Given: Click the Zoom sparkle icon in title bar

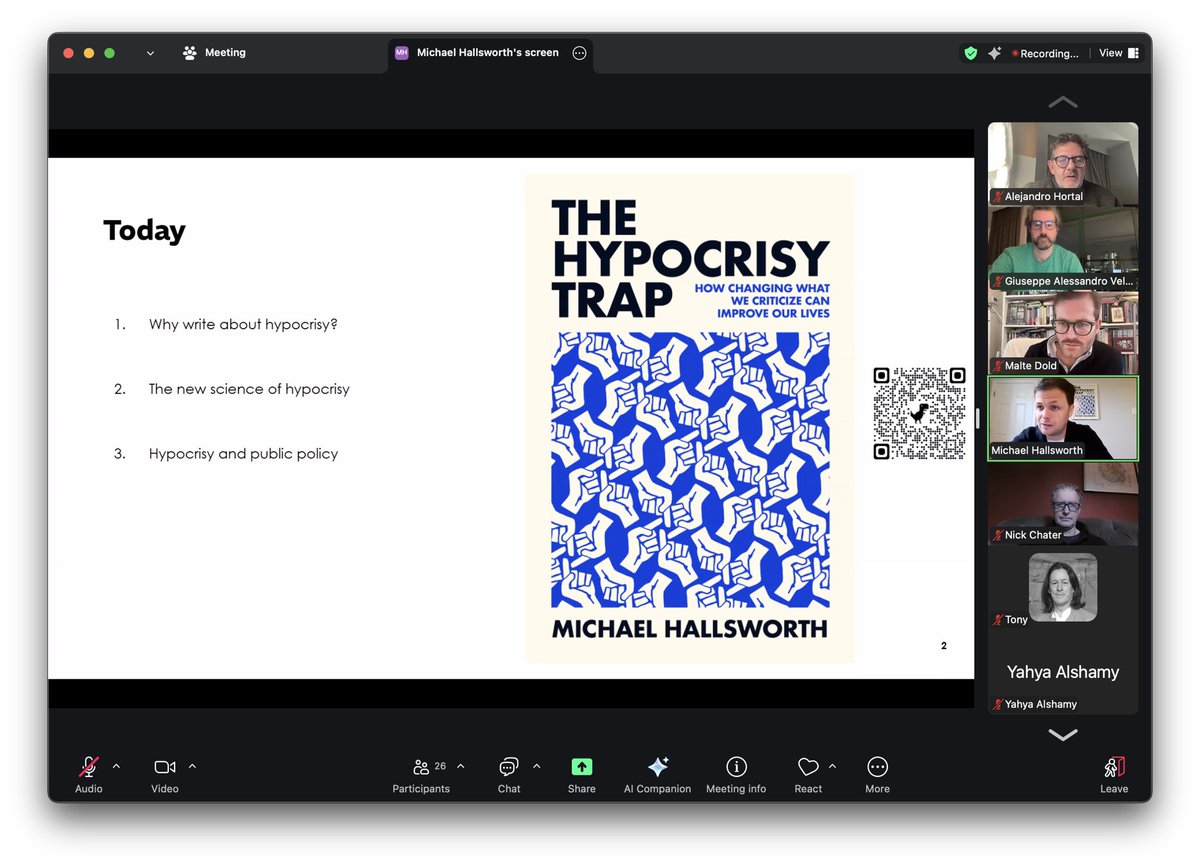Looking at the screenshot, I should (995, 53).
